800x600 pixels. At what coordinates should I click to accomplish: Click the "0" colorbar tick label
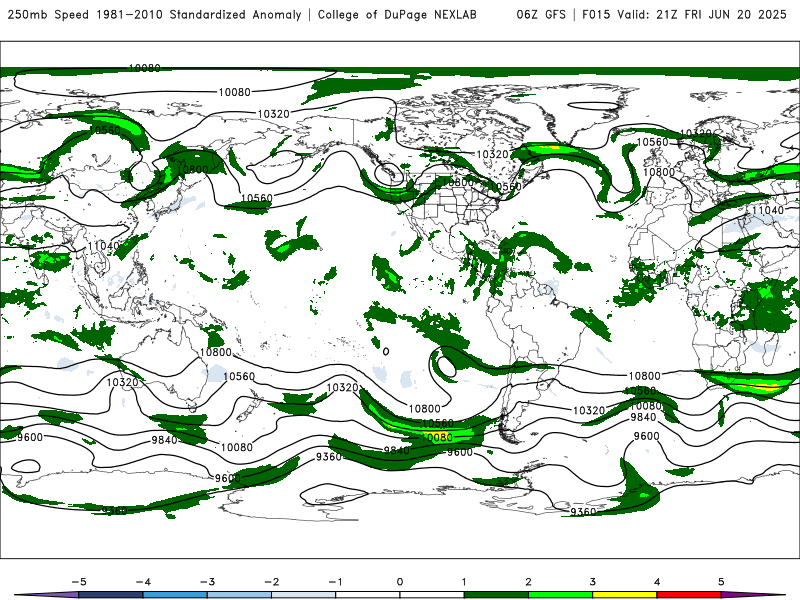coord(399,582)
